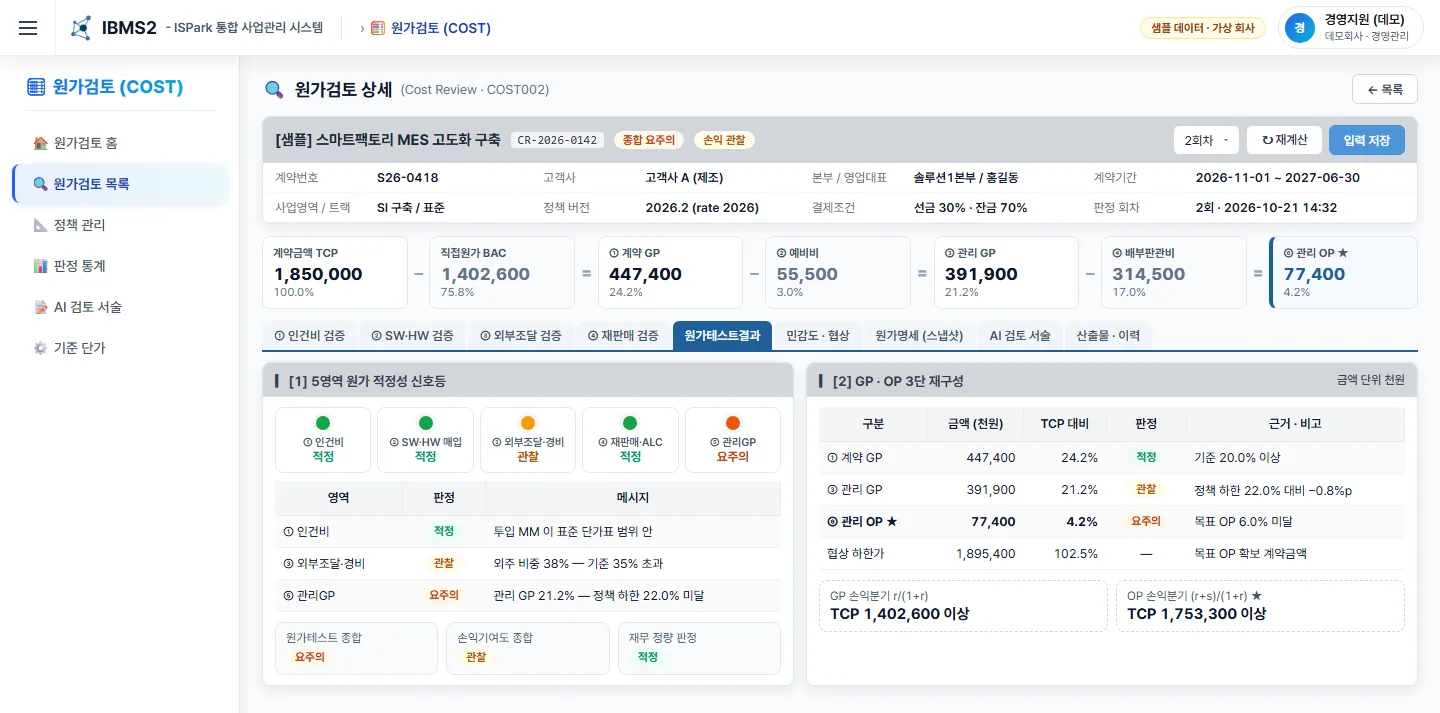Click message 외주 비중 38% — 기준 35% 초과
Screen dimensions: 1440x713
tap(578, 564)
